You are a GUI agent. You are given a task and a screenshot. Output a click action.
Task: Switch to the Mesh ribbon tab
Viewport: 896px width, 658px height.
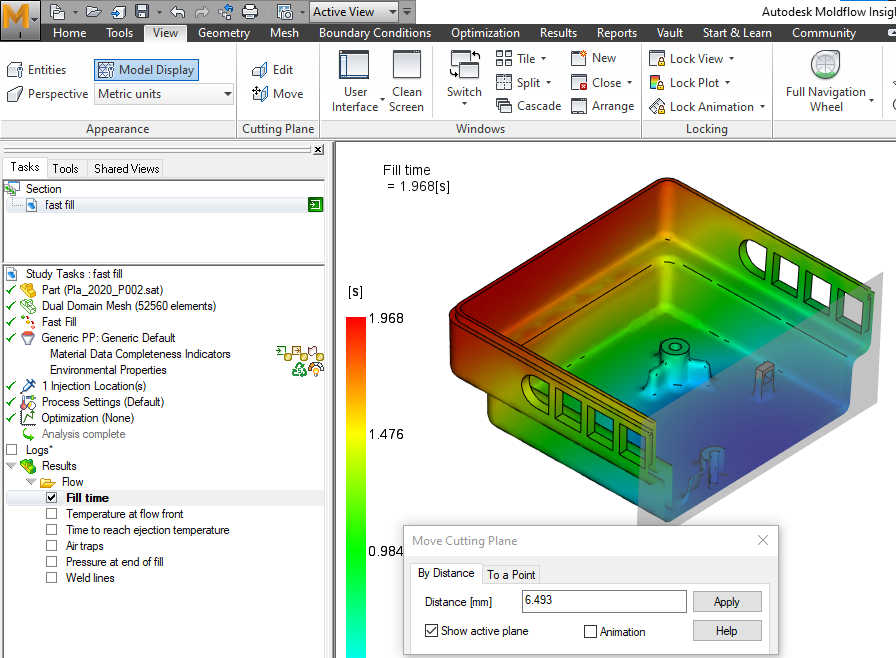pos(284,32)
